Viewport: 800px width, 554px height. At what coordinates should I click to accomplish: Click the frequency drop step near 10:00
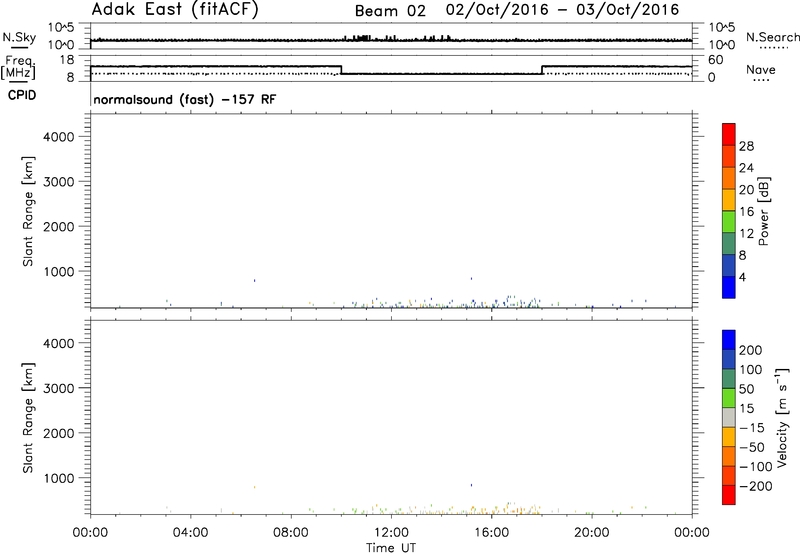[x=341, y=70]
